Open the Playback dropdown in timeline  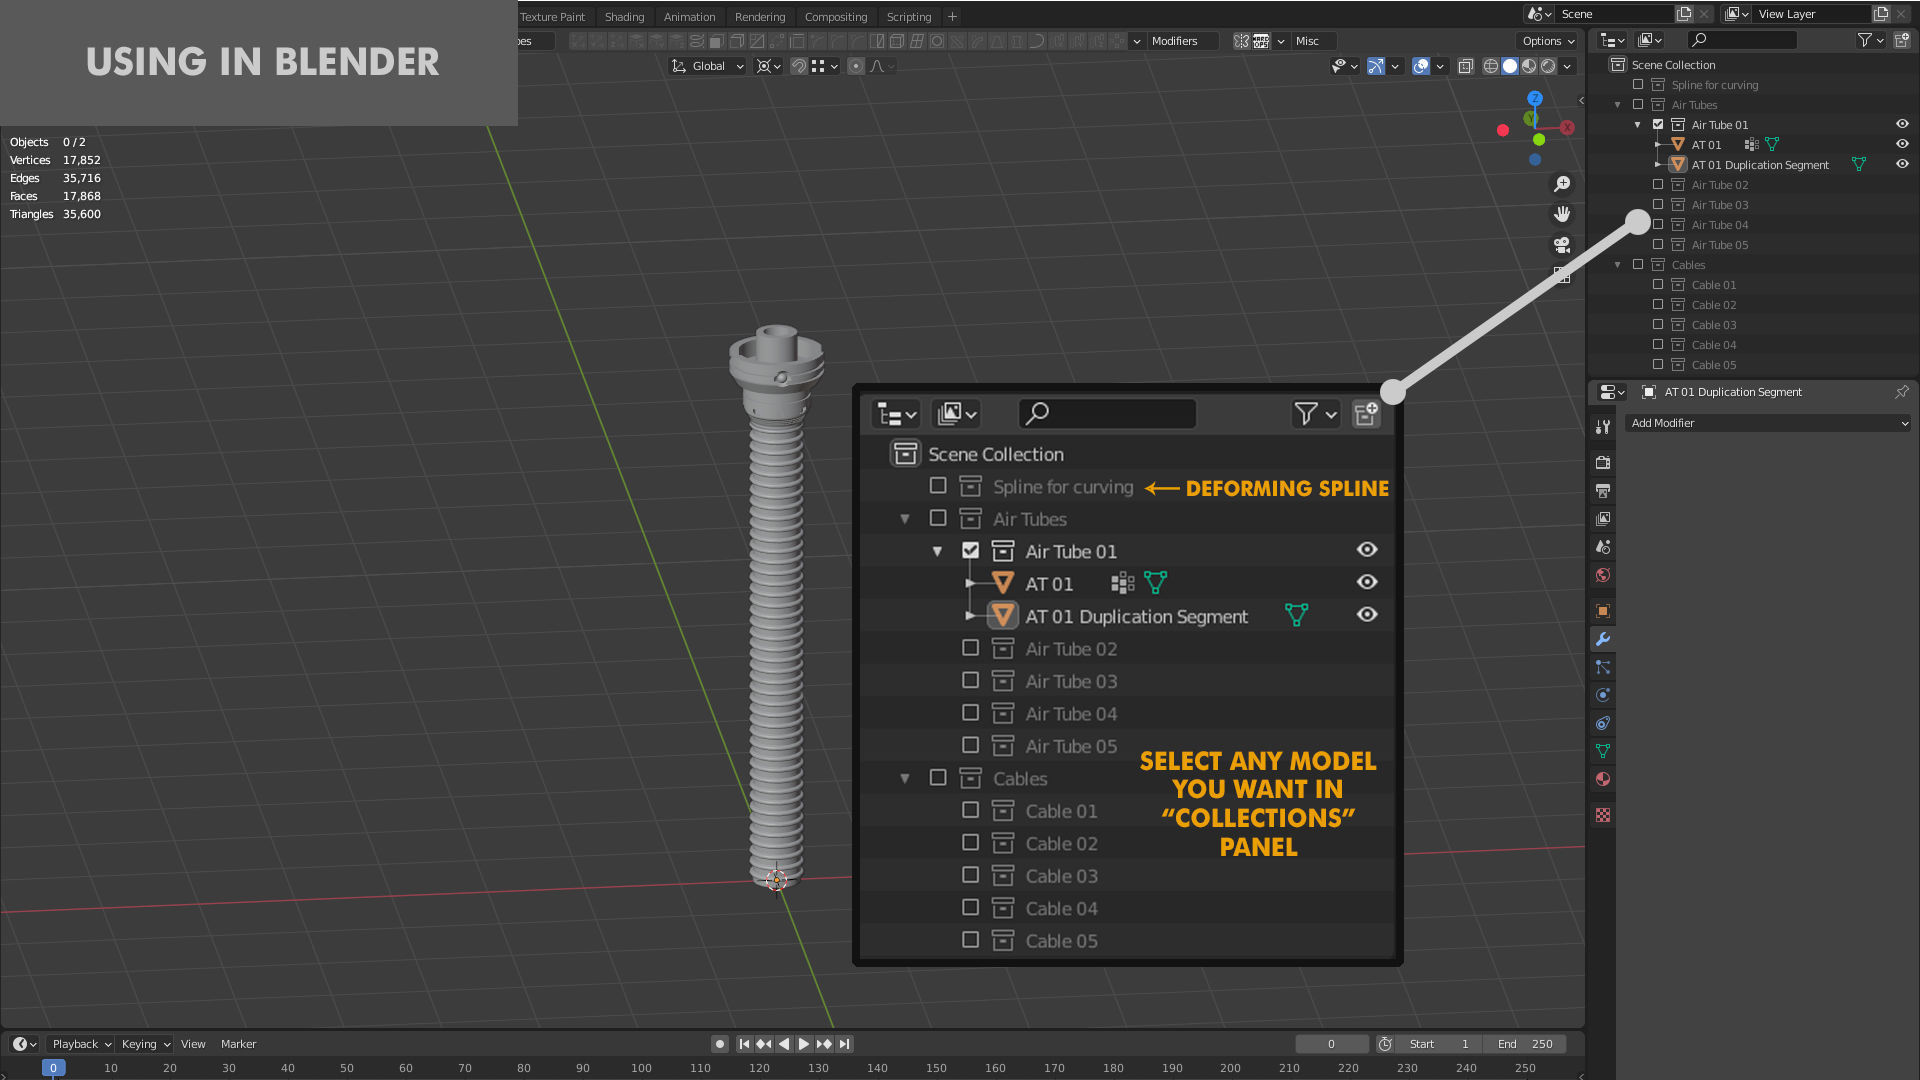[81, 1044]
